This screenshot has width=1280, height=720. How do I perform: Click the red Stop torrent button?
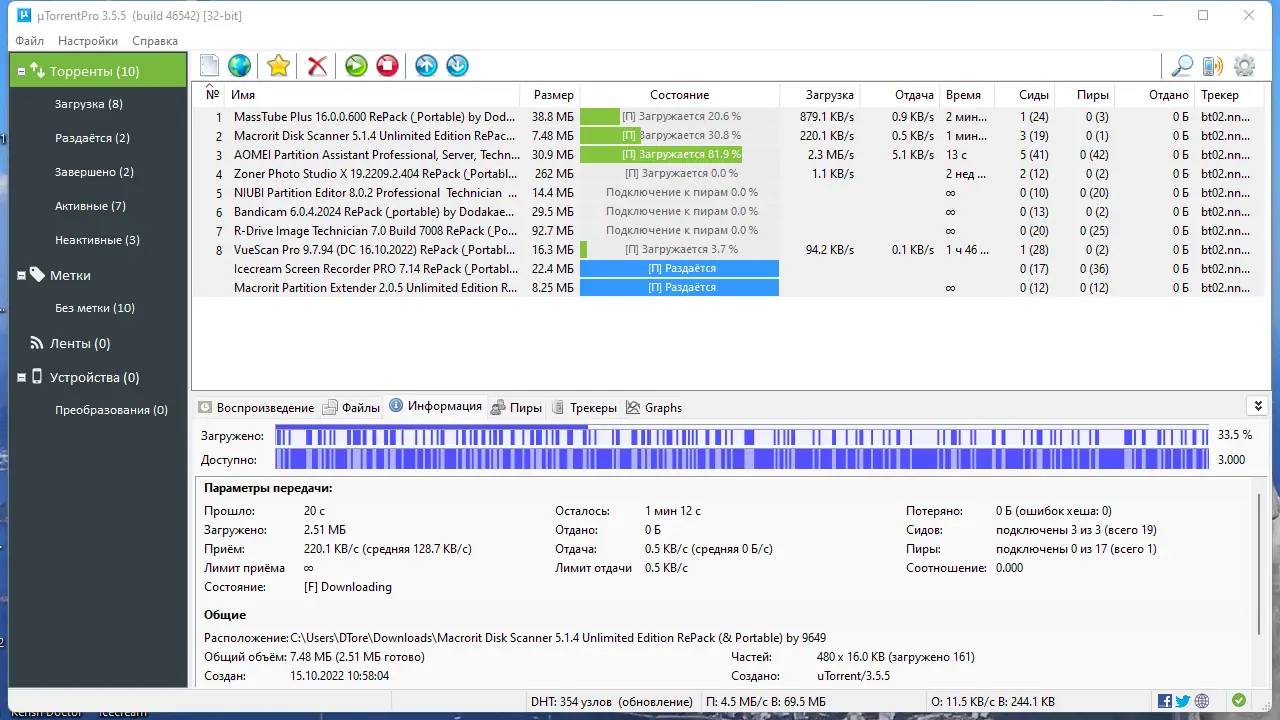point(387,66)
